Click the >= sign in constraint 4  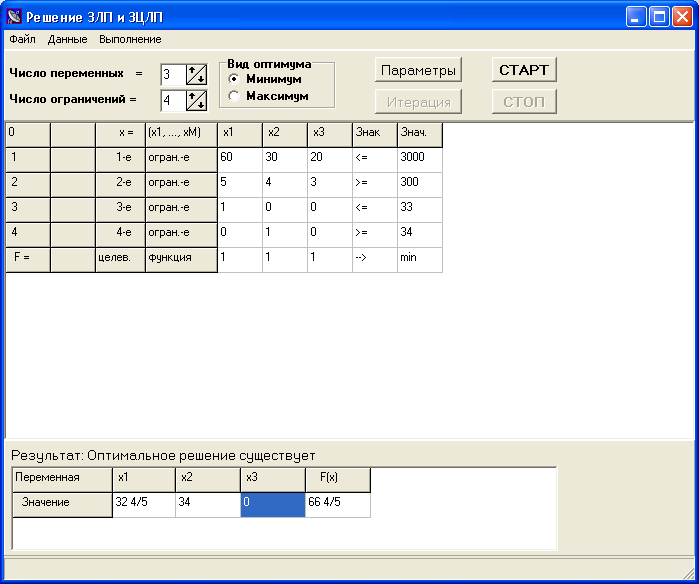click(x=375, y=234)
